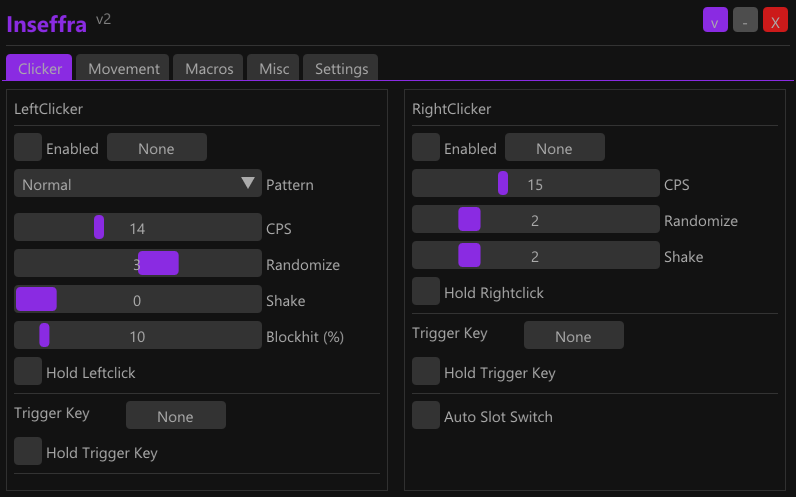Click the red X button

pos(775,20)
